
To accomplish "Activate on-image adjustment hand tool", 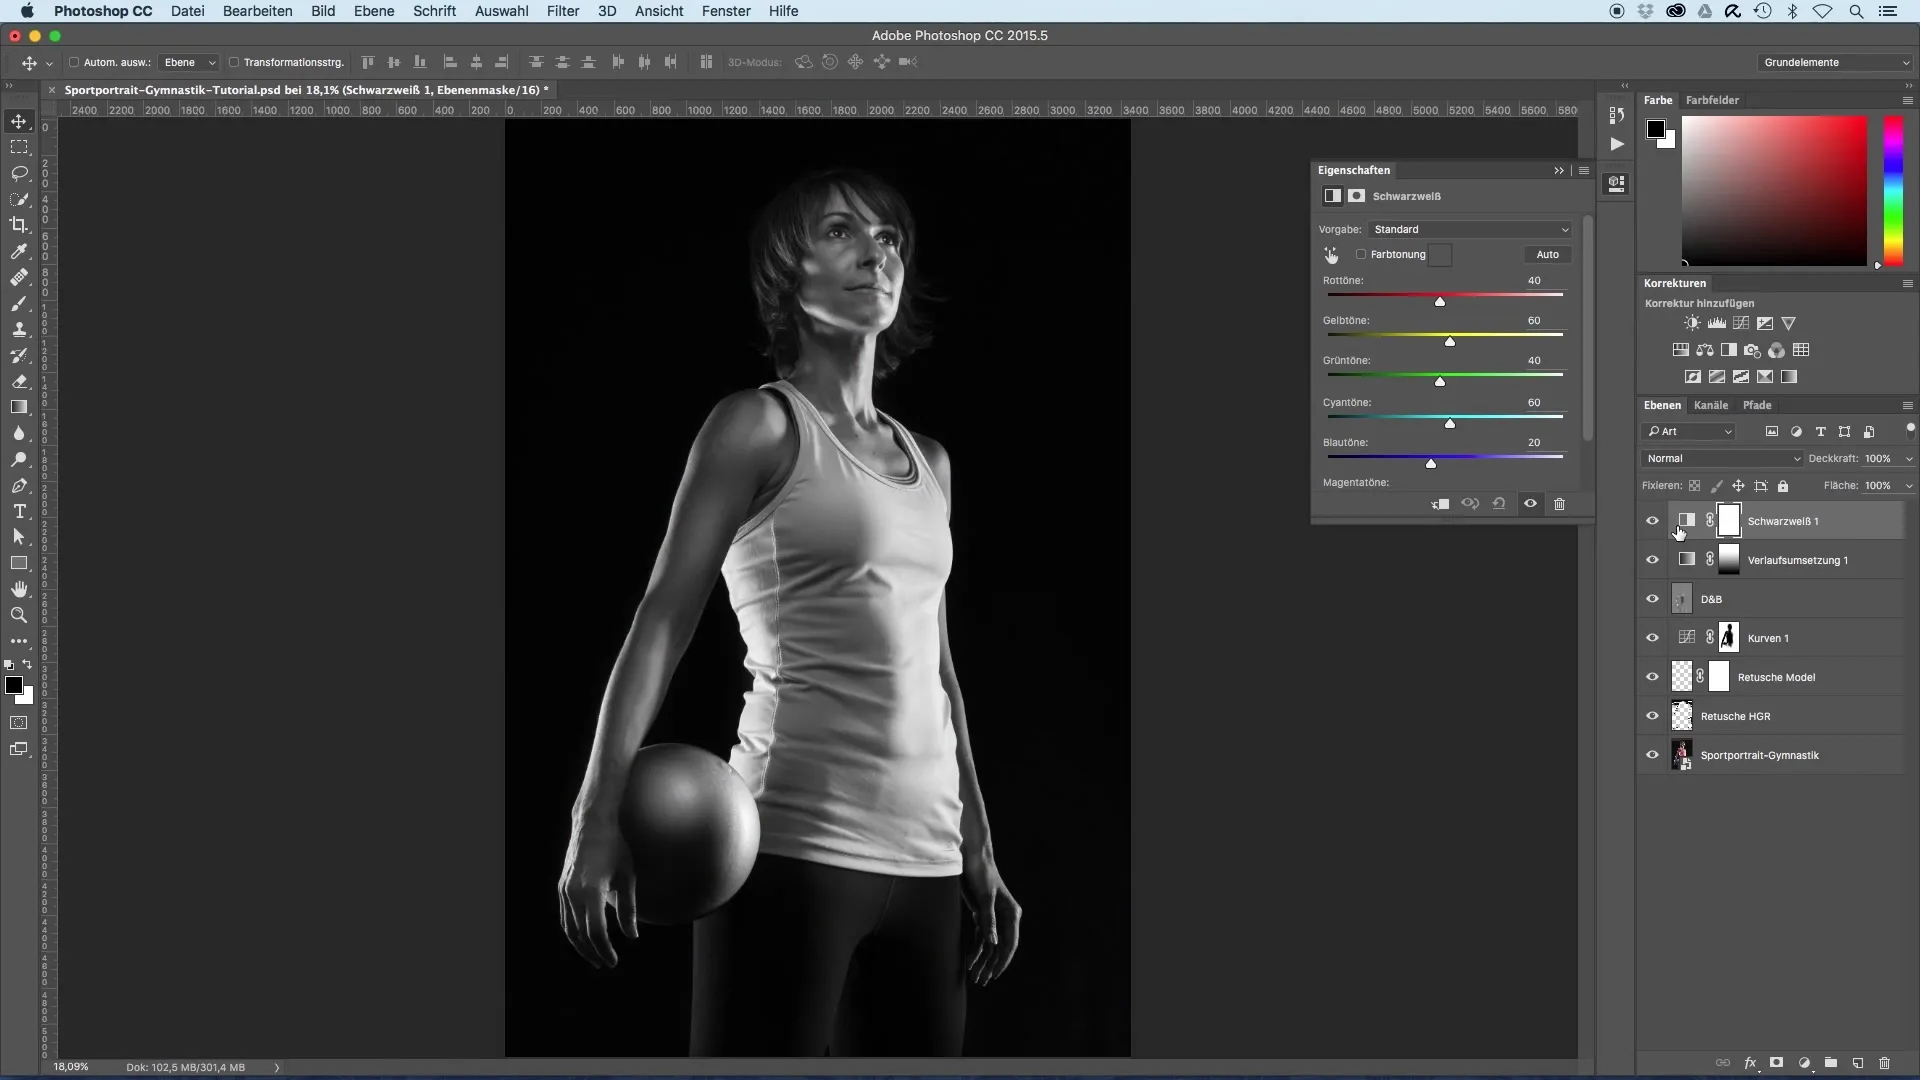I will coord(1331,255).
